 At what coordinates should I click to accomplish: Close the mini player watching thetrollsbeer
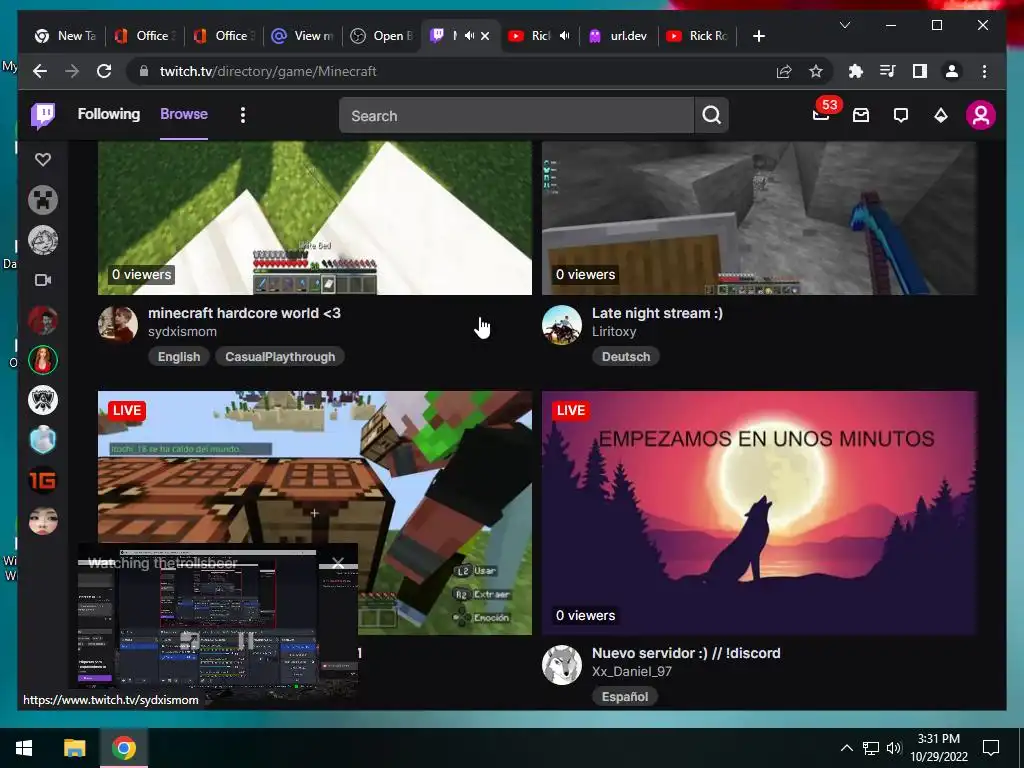[338, 562]
